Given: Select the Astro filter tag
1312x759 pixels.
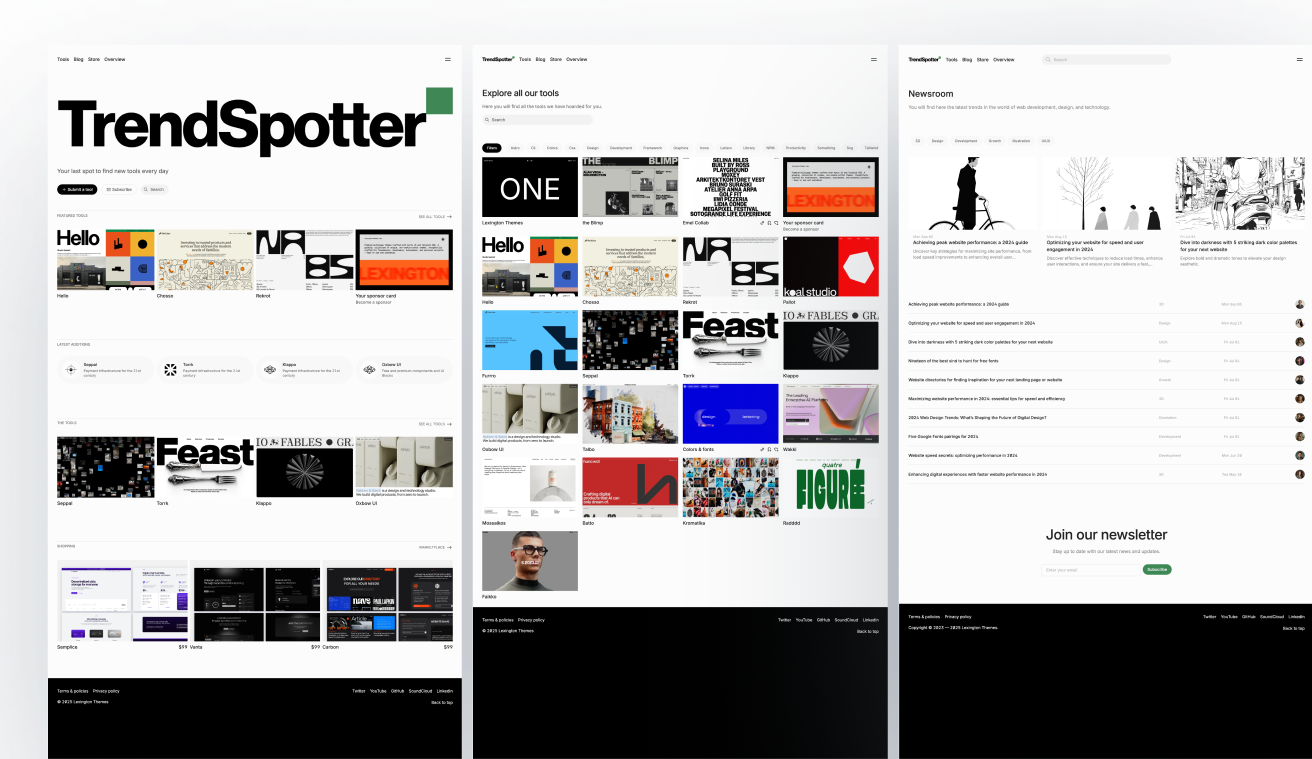Looking at the screenshot, I should (x=515, y=148).
